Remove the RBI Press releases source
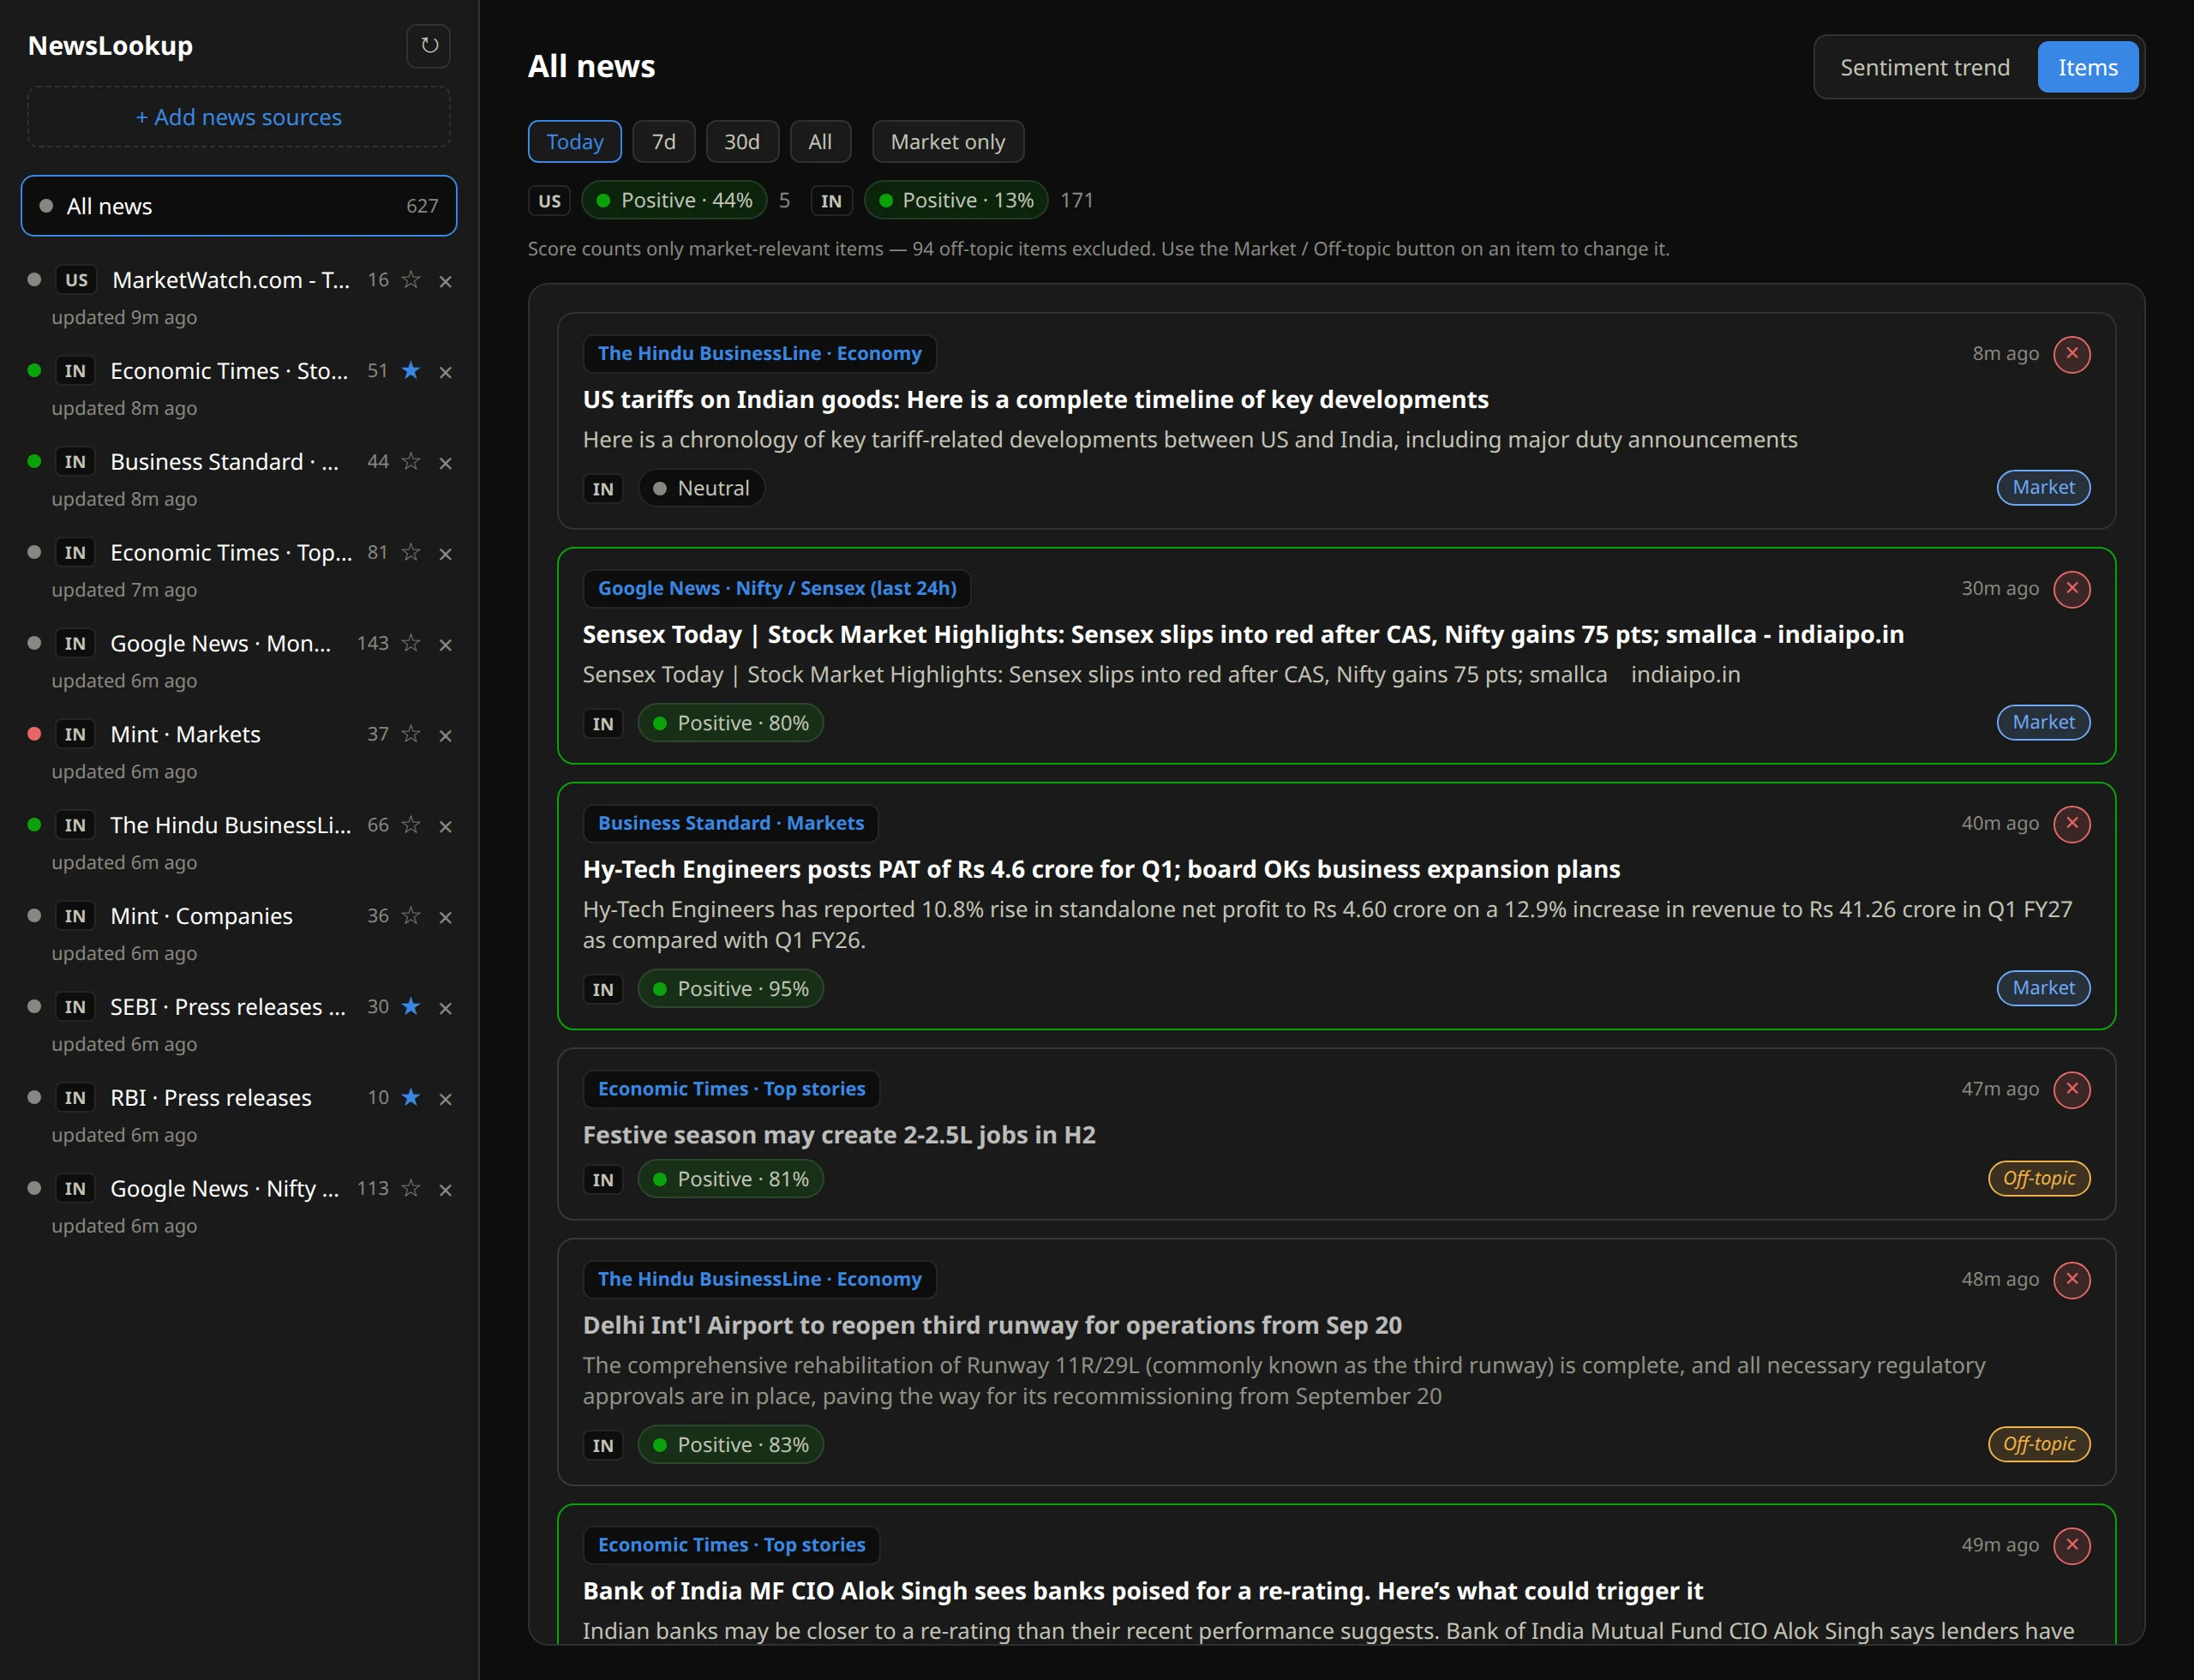This screenshot has width=2194, height=1680. (x=446, y=1100)
